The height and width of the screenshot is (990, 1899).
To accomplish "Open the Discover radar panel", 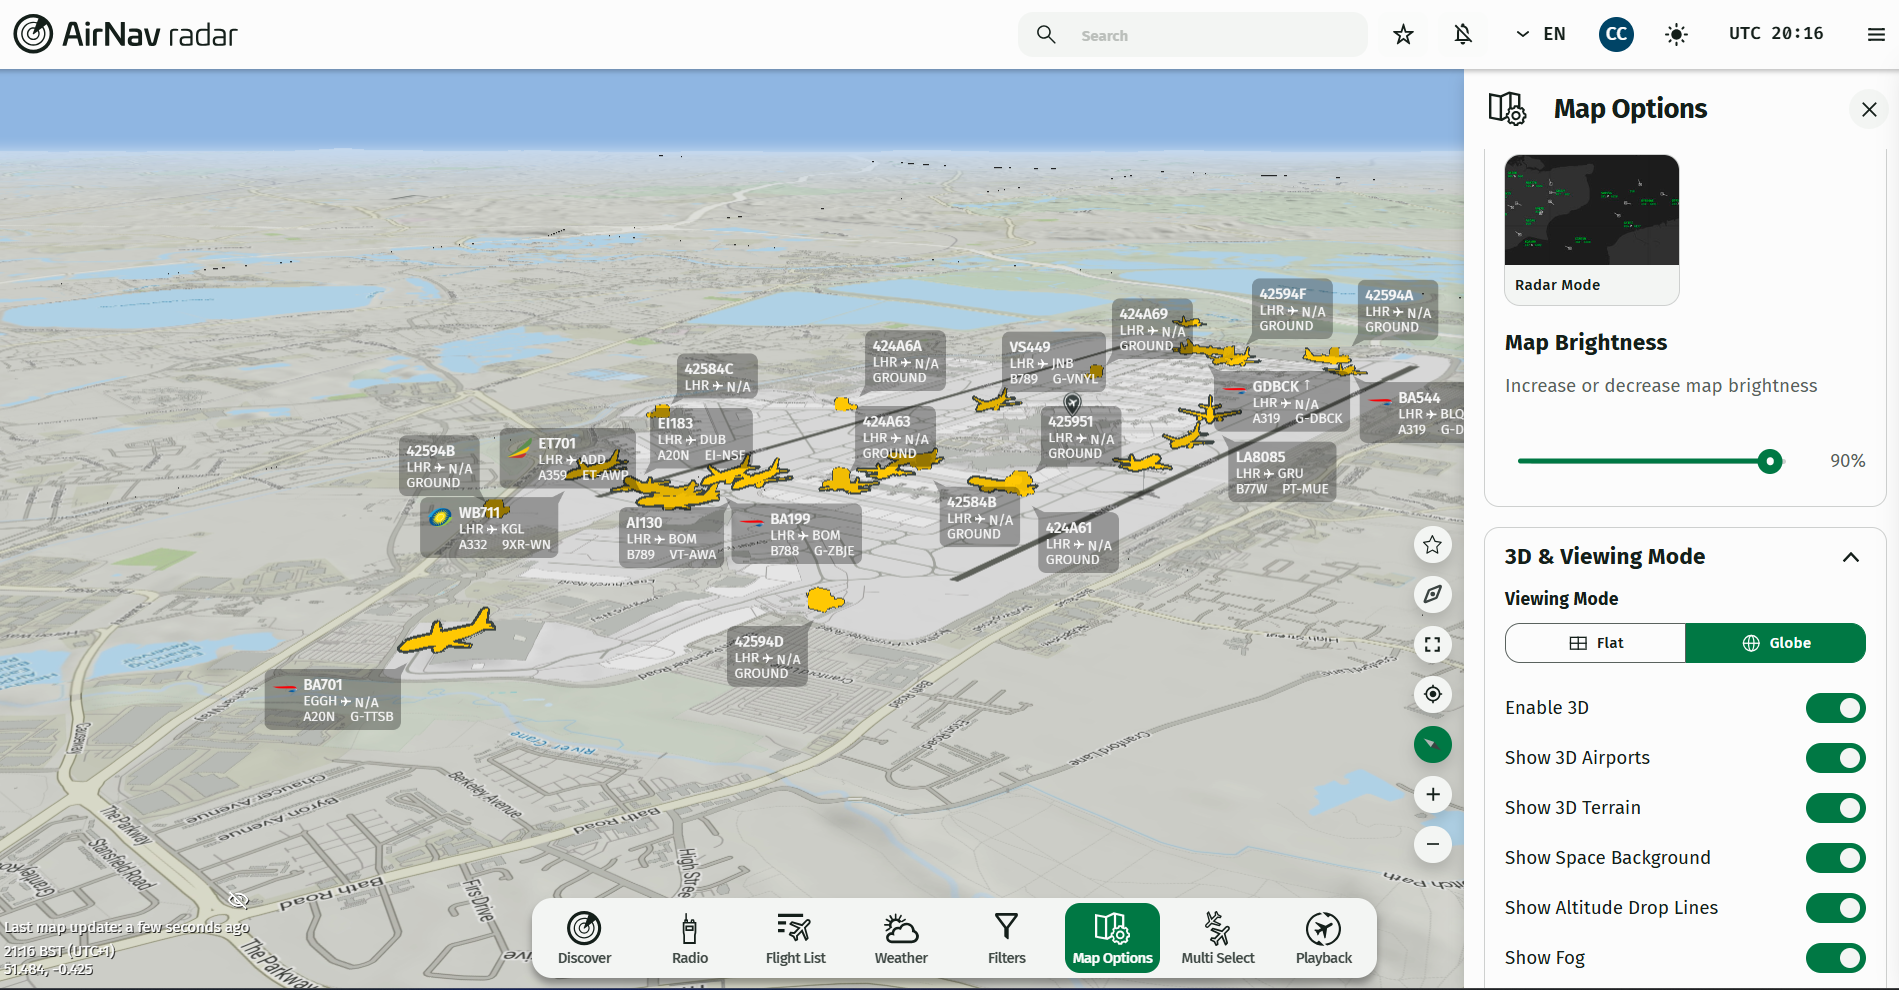I will pyautogui.click(x=584, y=938).
